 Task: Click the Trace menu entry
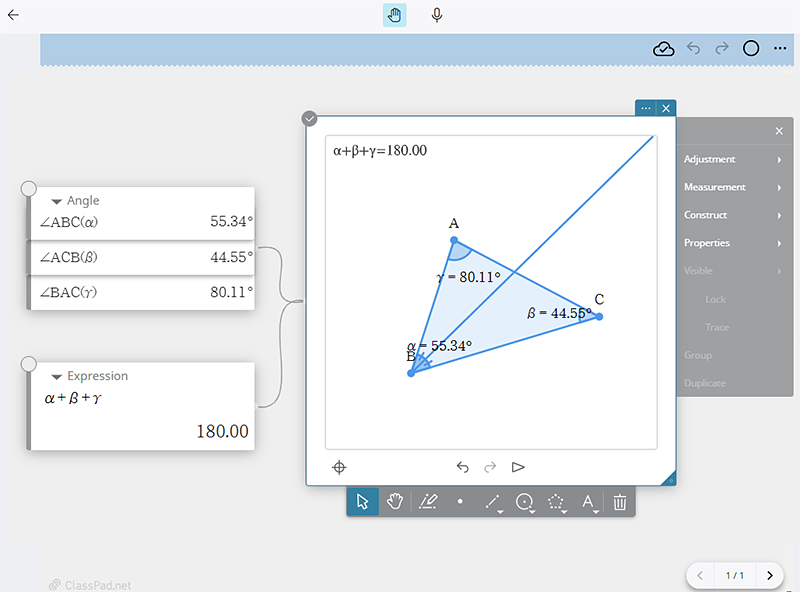point(717,327)
